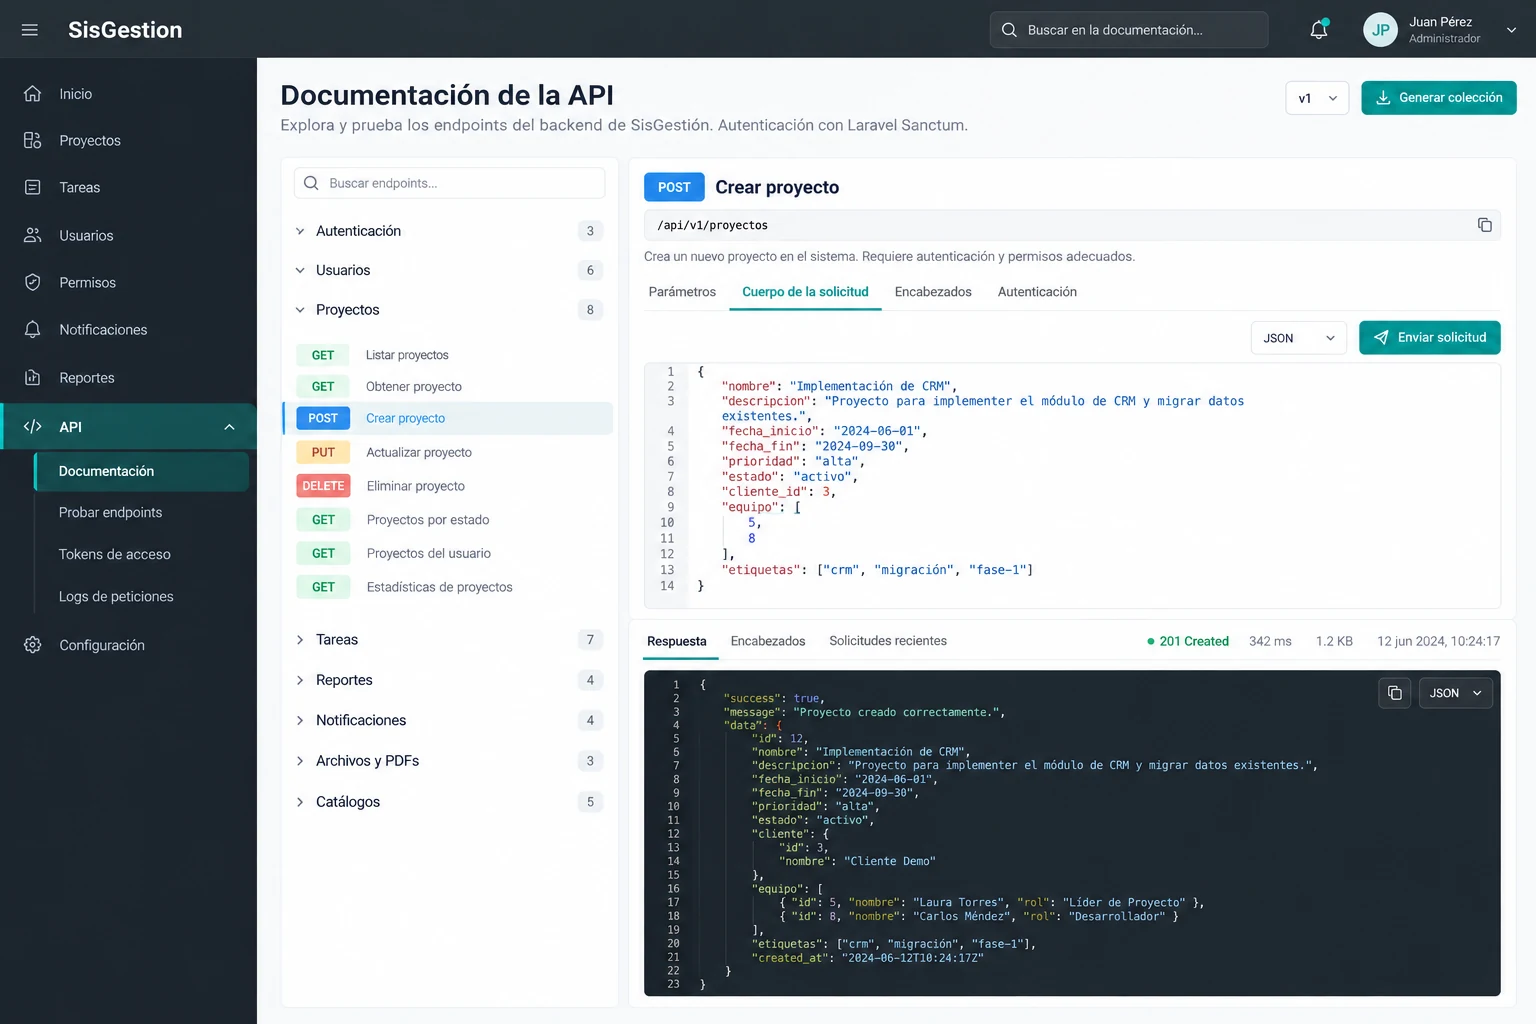Copy the response JSON body
Viewport: 1536px width, 1024px height.
pyautogui.click(x=1395, y=693)
